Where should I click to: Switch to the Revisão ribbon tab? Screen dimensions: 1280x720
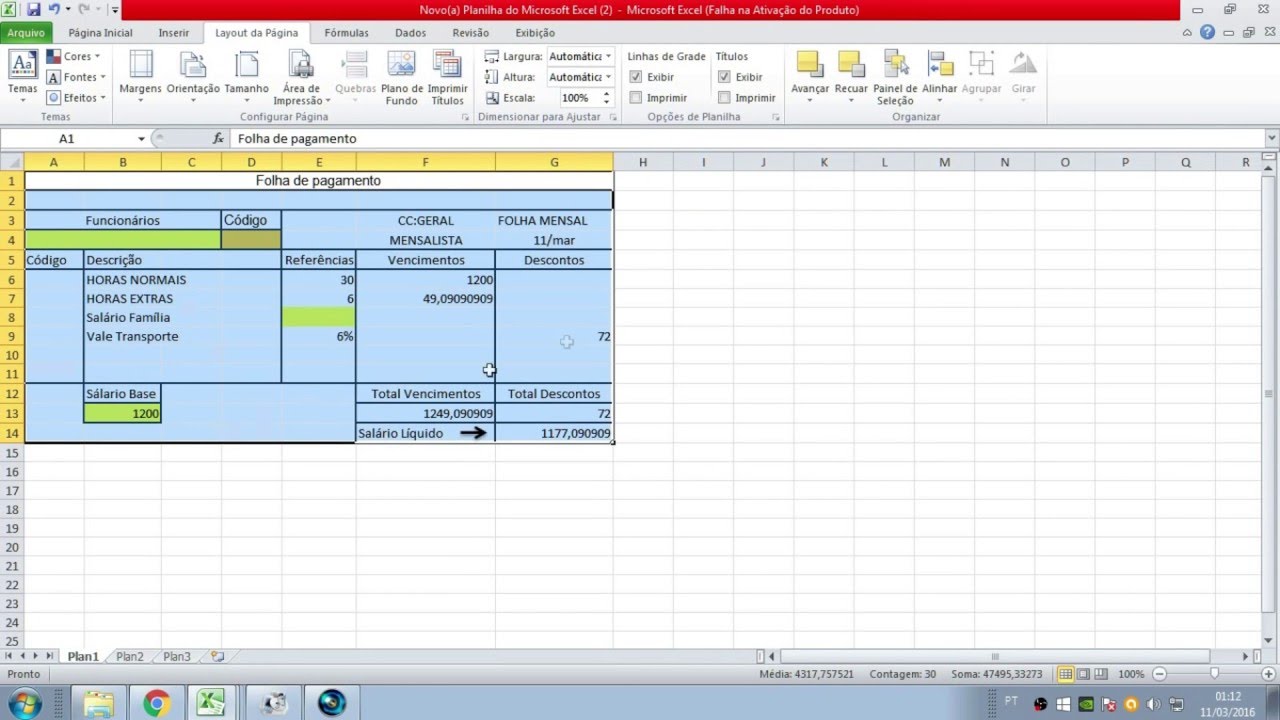coord(471,33)
